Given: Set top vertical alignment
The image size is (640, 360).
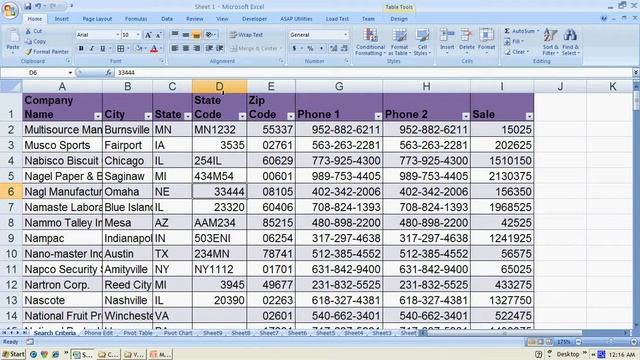Looking at the screenshot, I should [x=175, y=35].
